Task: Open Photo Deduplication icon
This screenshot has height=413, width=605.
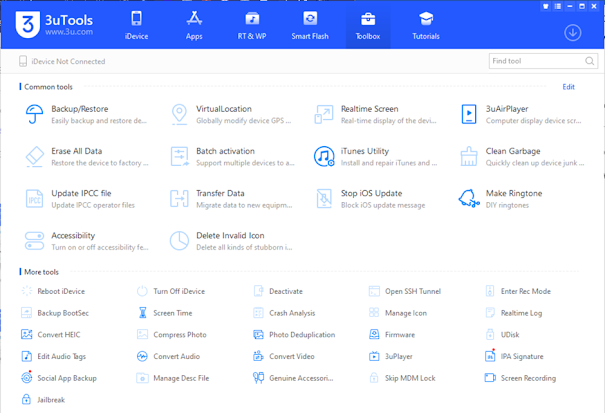Action: tap(258, 334)
